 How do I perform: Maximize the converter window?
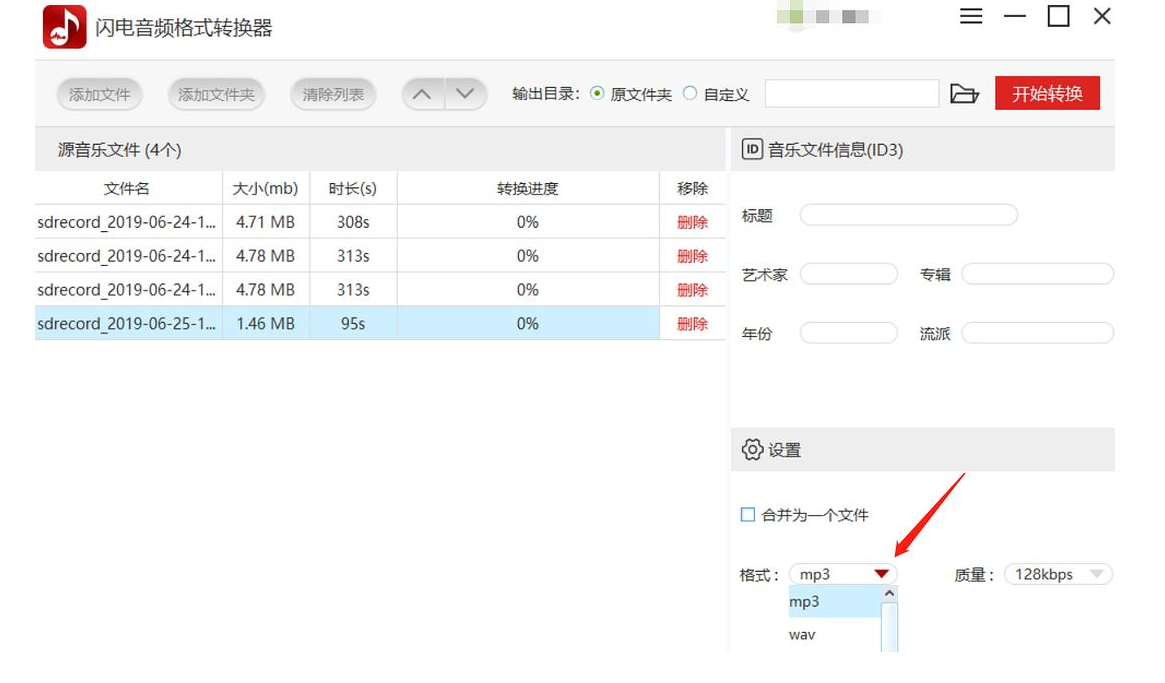pos(1058,16)
